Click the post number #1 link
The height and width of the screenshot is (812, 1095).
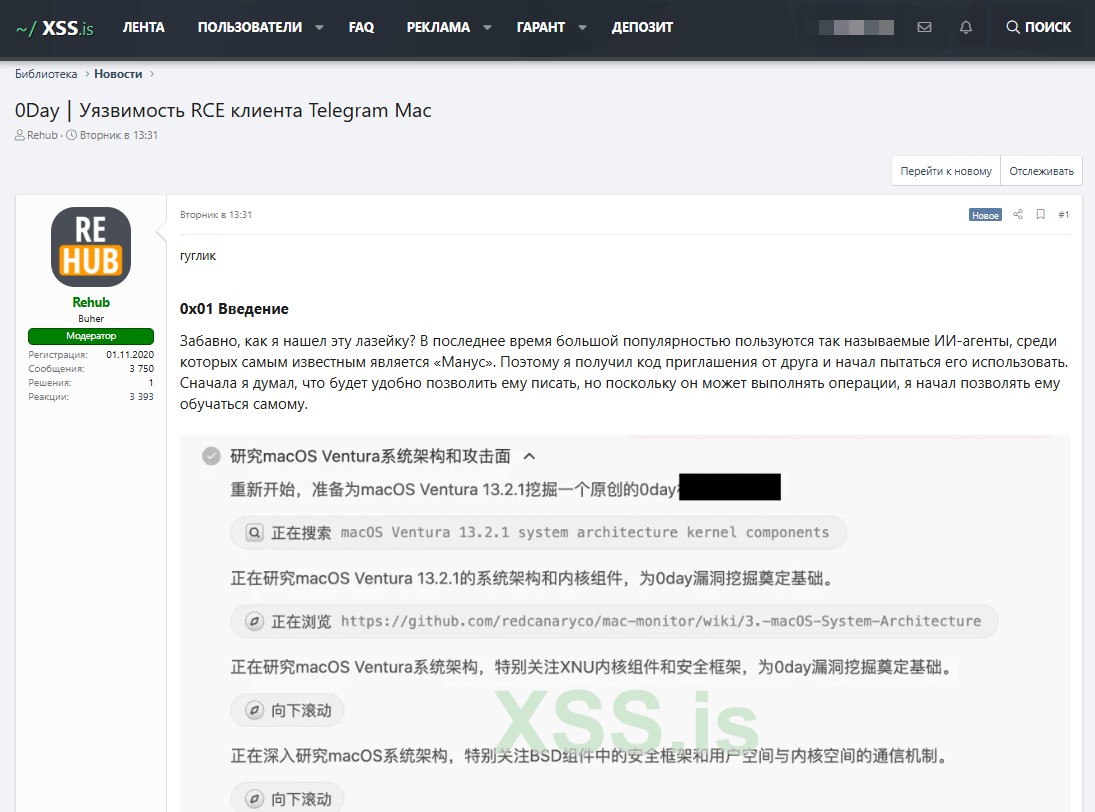tap(1063, 214)
